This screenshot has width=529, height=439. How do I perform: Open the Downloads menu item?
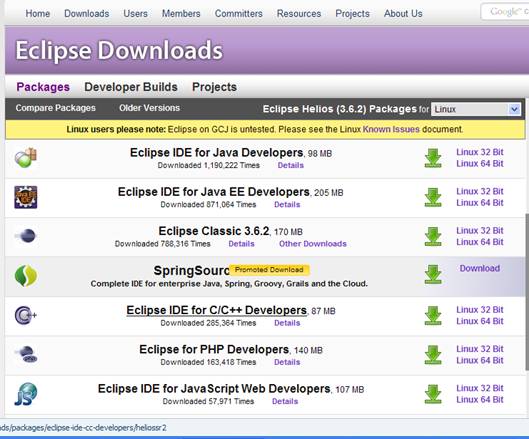point(87,13)
